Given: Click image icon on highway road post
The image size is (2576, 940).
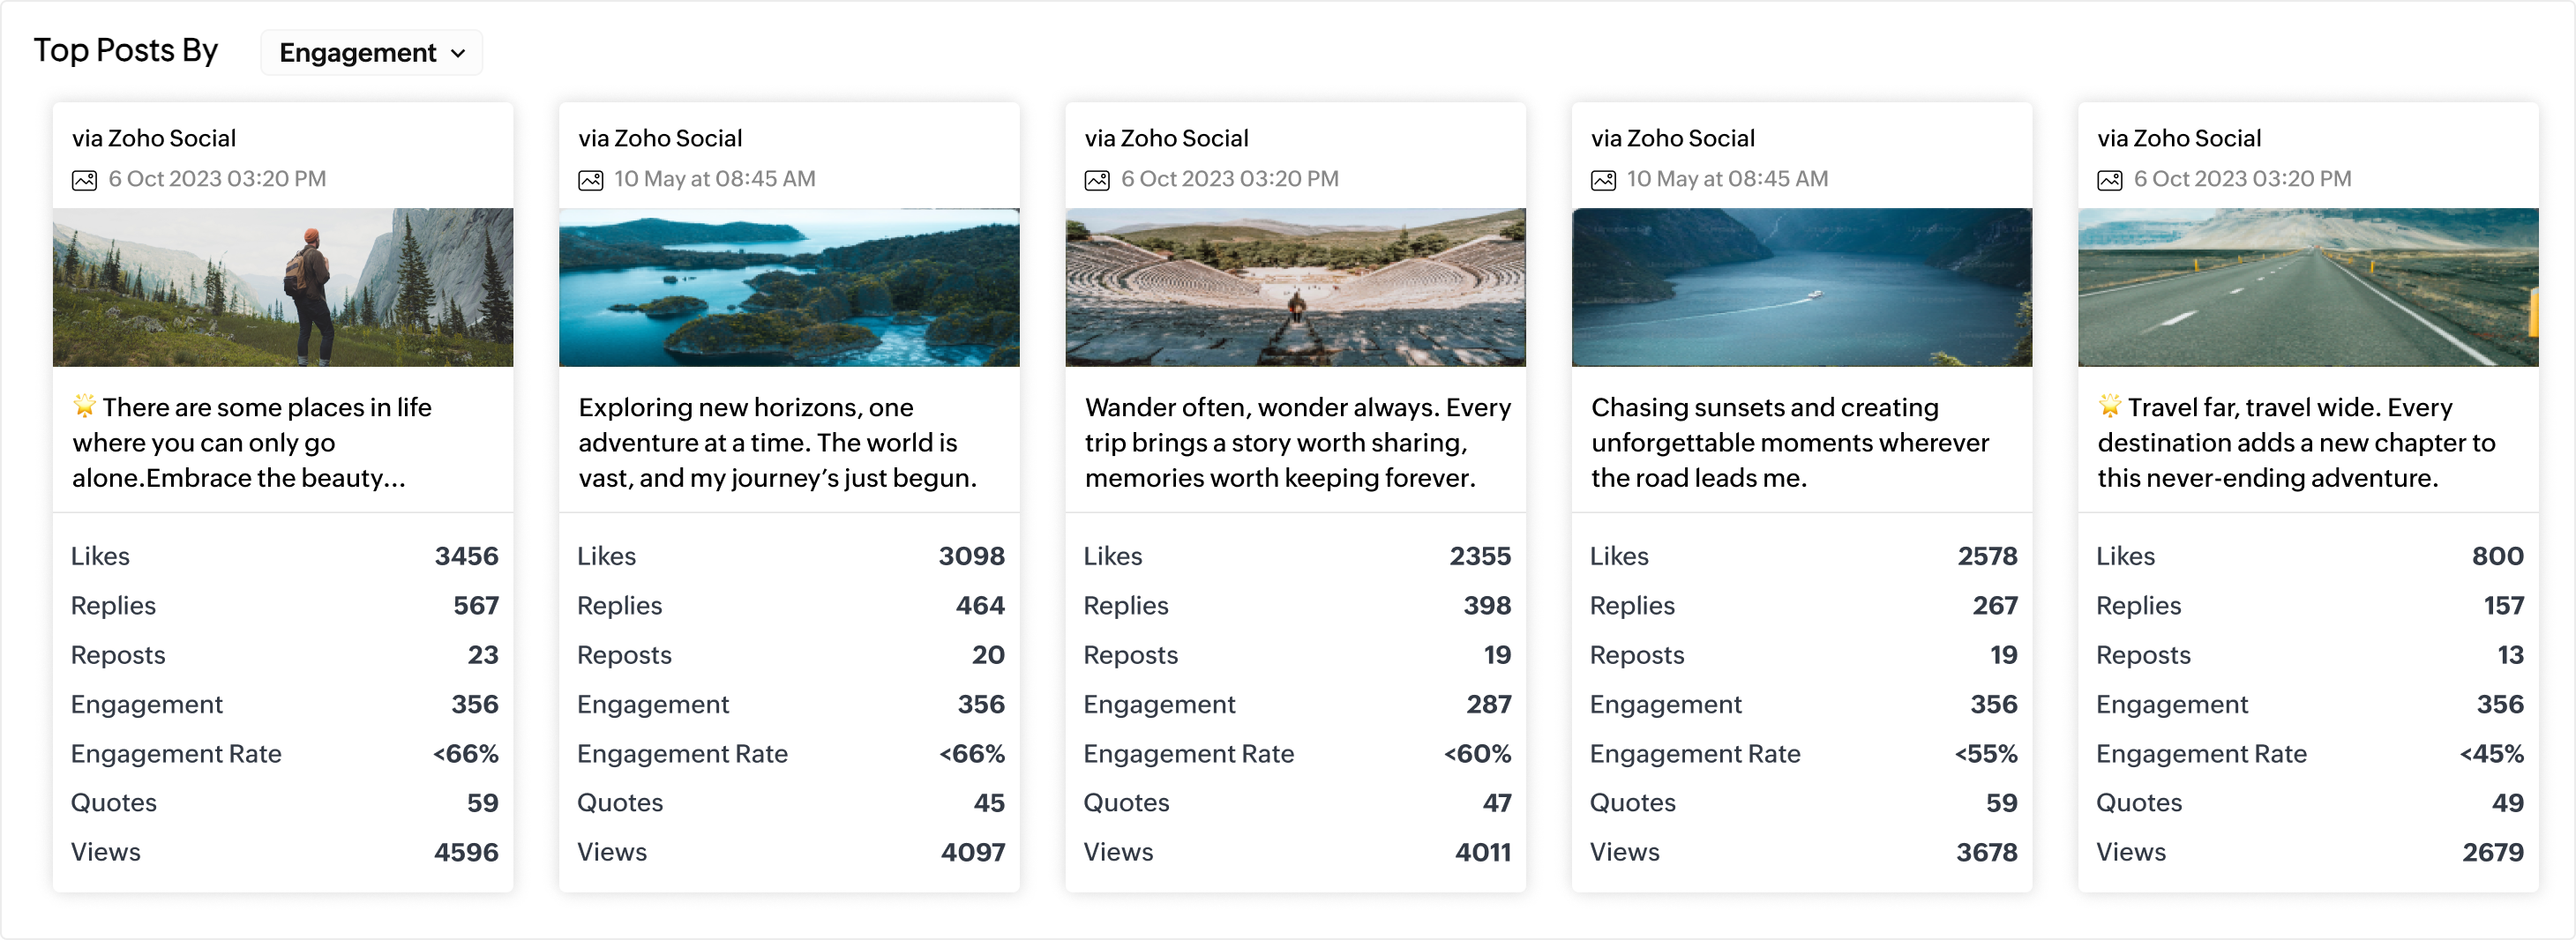Looking at the screenshot, I should click(x=2109, y=180).
